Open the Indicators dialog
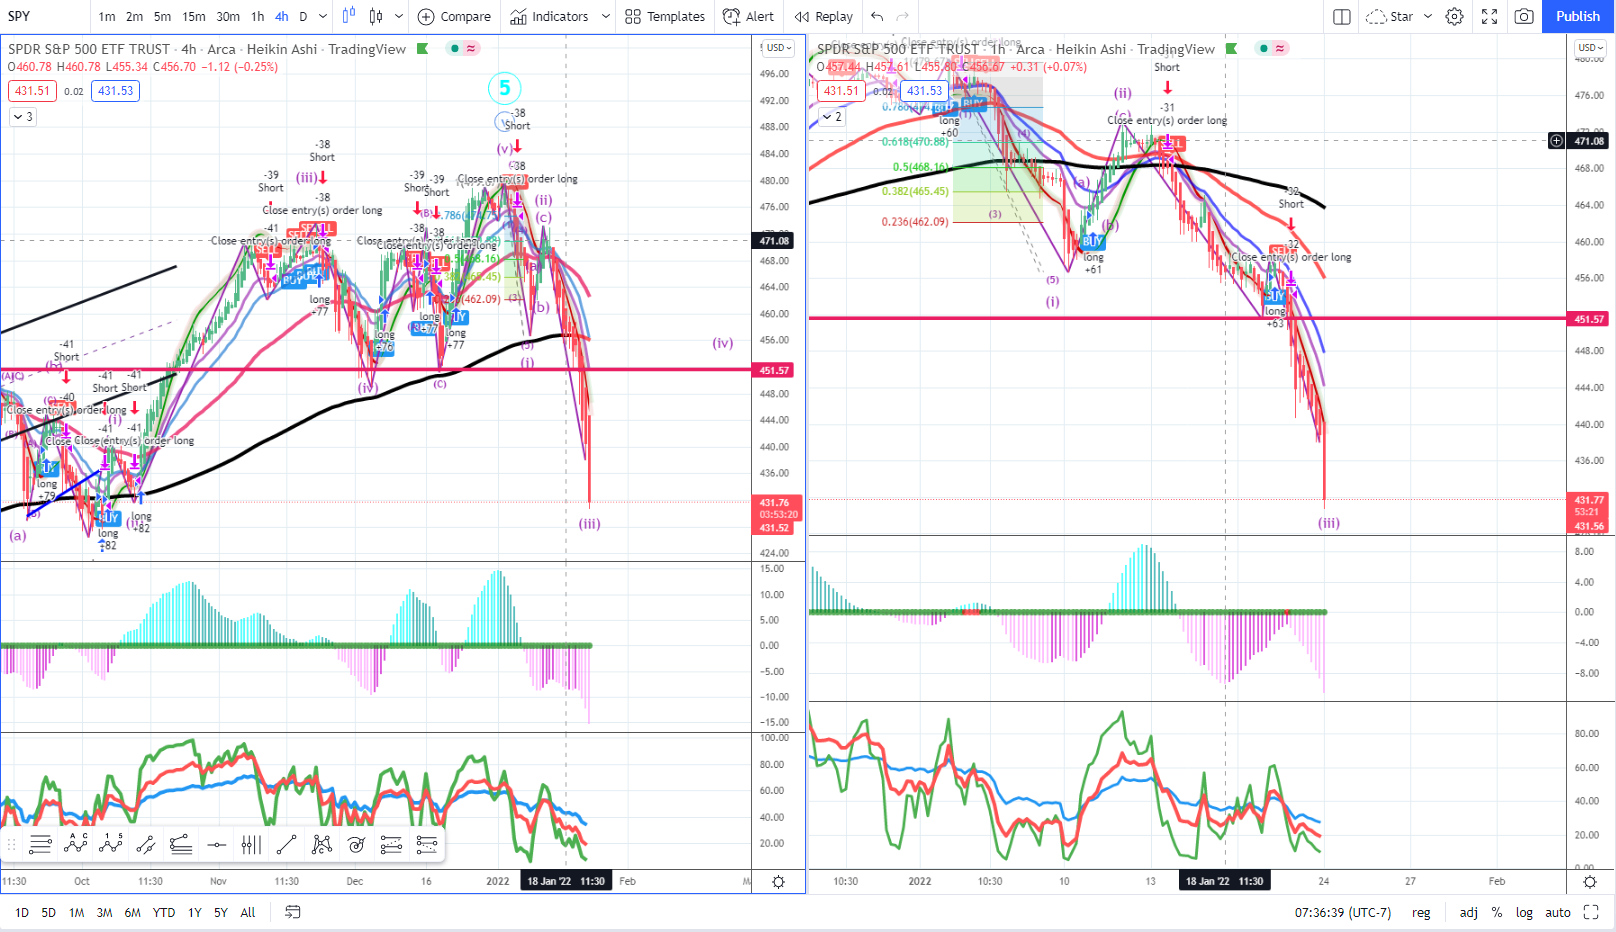This screenshot has height=932, width=1616. pyautogui.click(x=549, y=16)
